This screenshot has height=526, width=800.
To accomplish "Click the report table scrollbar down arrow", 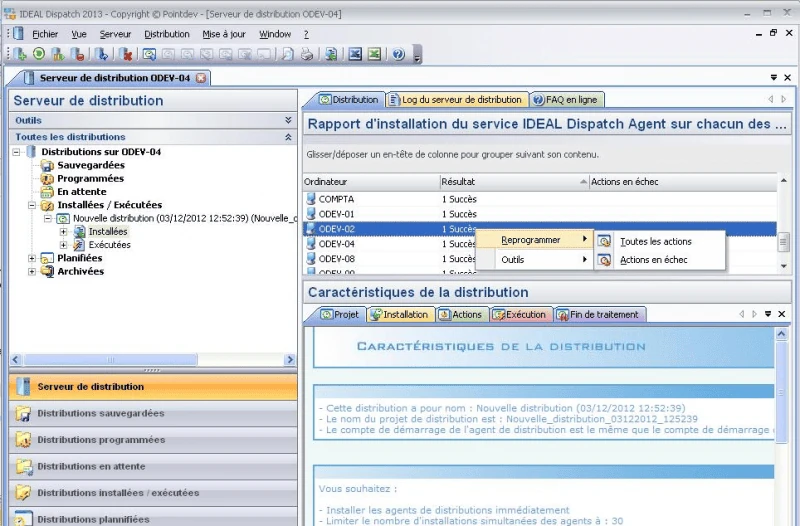I will pos(784,266).
